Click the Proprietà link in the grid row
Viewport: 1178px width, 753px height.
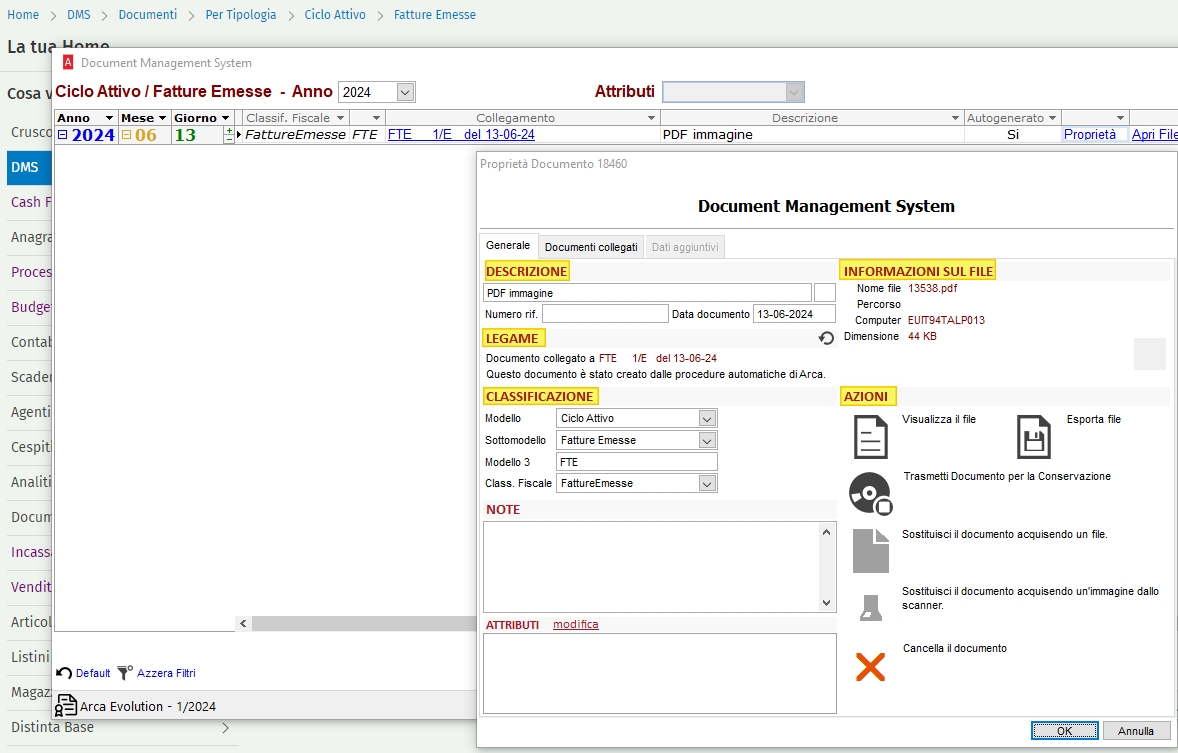point(1089,135)
